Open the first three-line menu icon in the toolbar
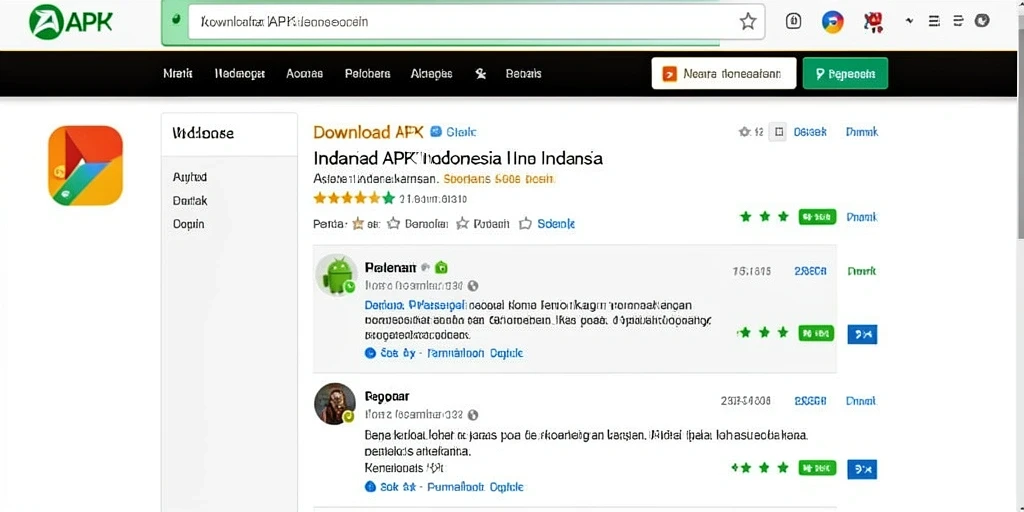Viewport: 1024px width, 512px height. [x=934, y=21]
